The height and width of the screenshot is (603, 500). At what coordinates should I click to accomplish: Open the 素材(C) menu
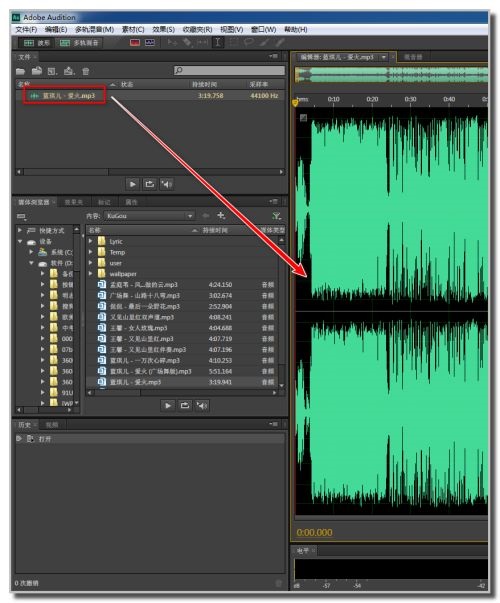click(x=133, y=29)
